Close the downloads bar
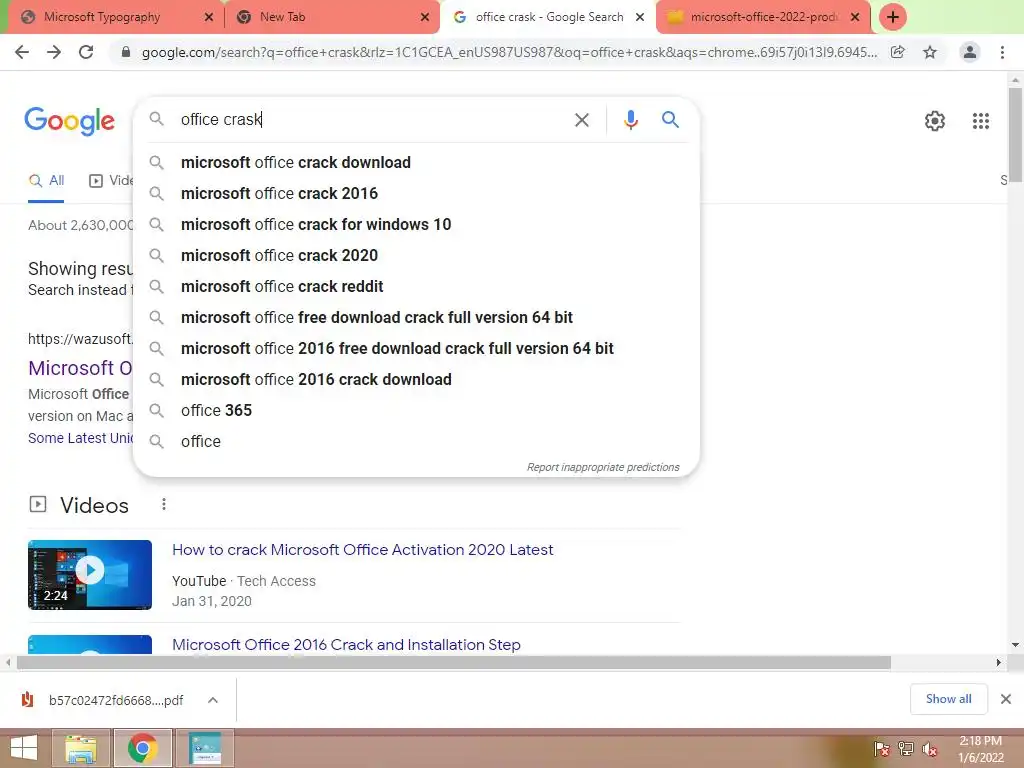Image resolution: width=1024 pixels, height=768 pixels. pos(1006,699)
